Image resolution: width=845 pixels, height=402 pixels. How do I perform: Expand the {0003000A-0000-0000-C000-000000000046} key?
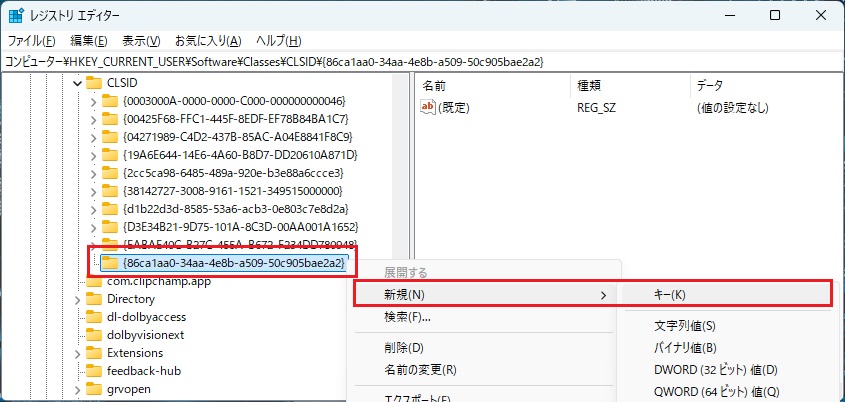point(93,101)
